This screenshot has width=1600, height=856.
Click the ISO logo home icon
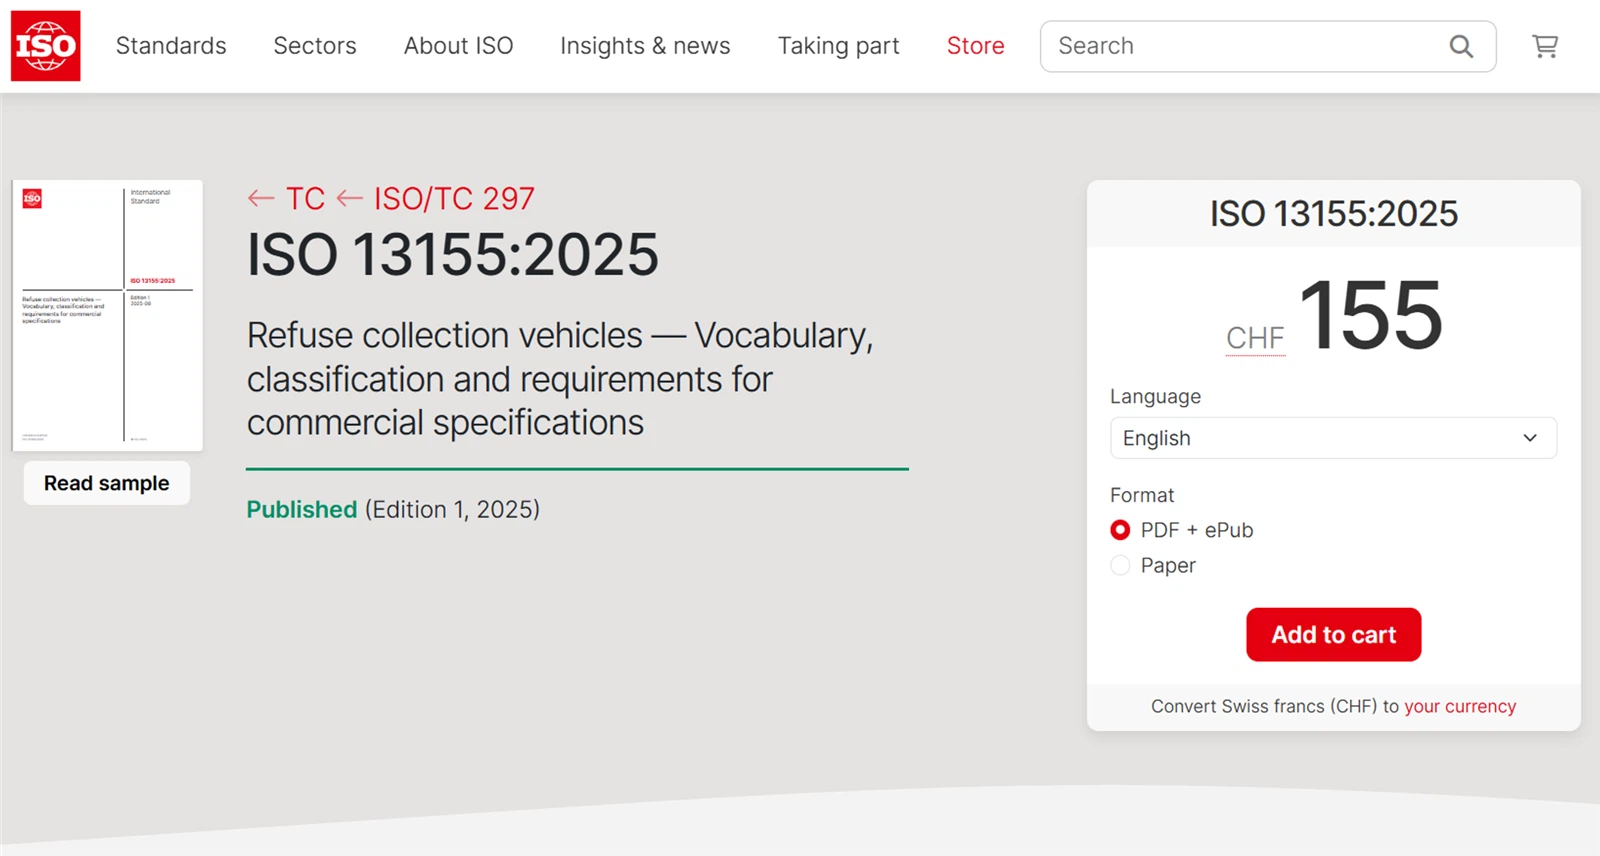pyautogui.click(x=46, y=46)
